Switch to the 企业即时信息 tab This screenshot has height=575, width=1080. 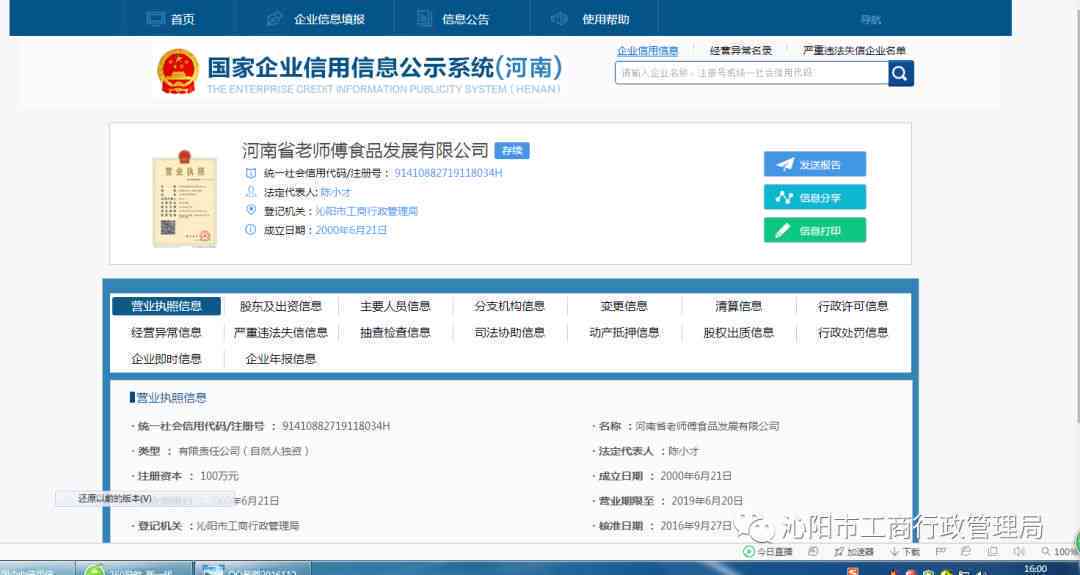pos(167,359)
